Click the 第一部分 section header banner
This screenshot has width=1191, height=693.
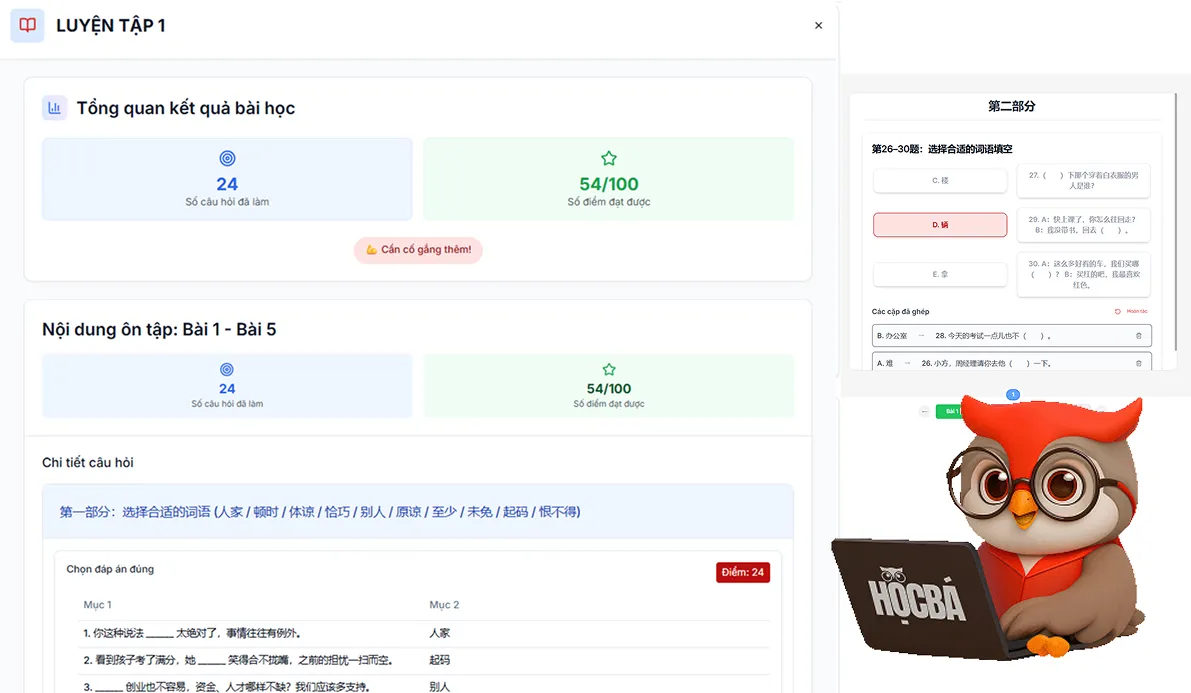click(418, 511)
